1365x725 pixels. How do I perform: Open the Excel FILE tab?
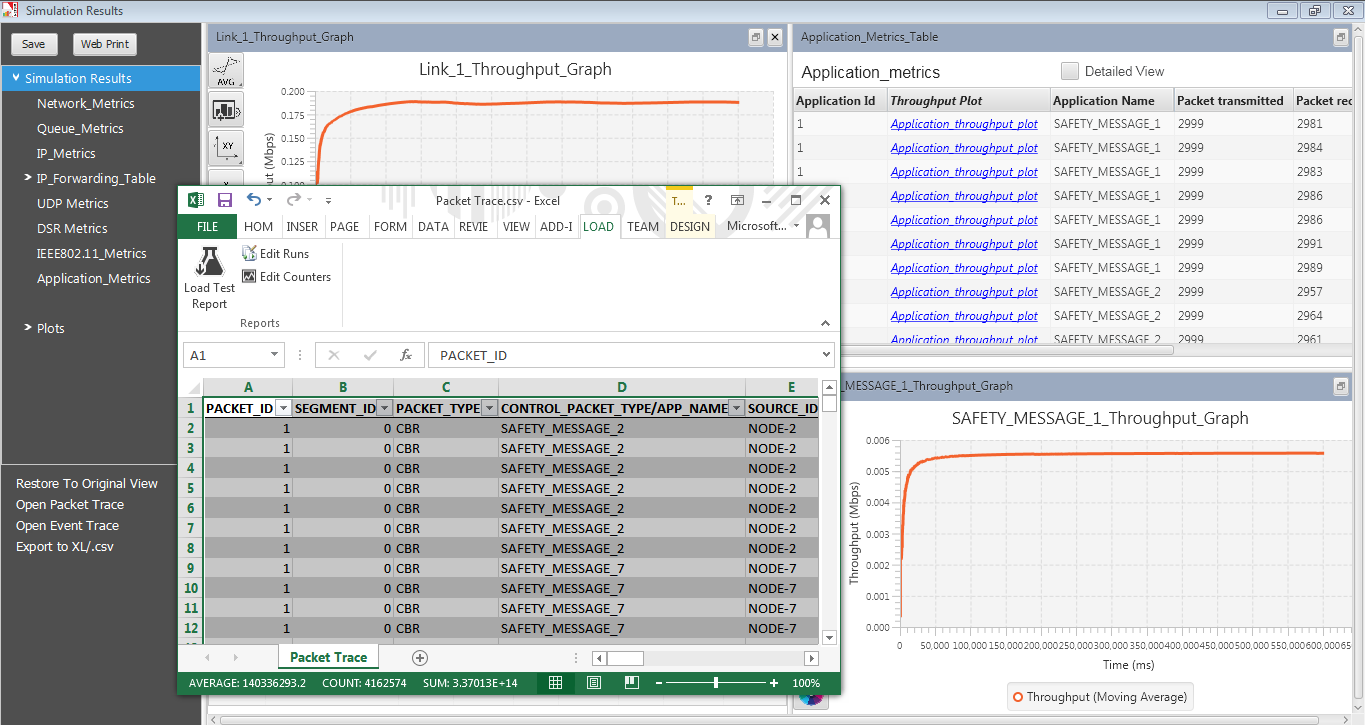pyautogui.click(x=207, y=227)
